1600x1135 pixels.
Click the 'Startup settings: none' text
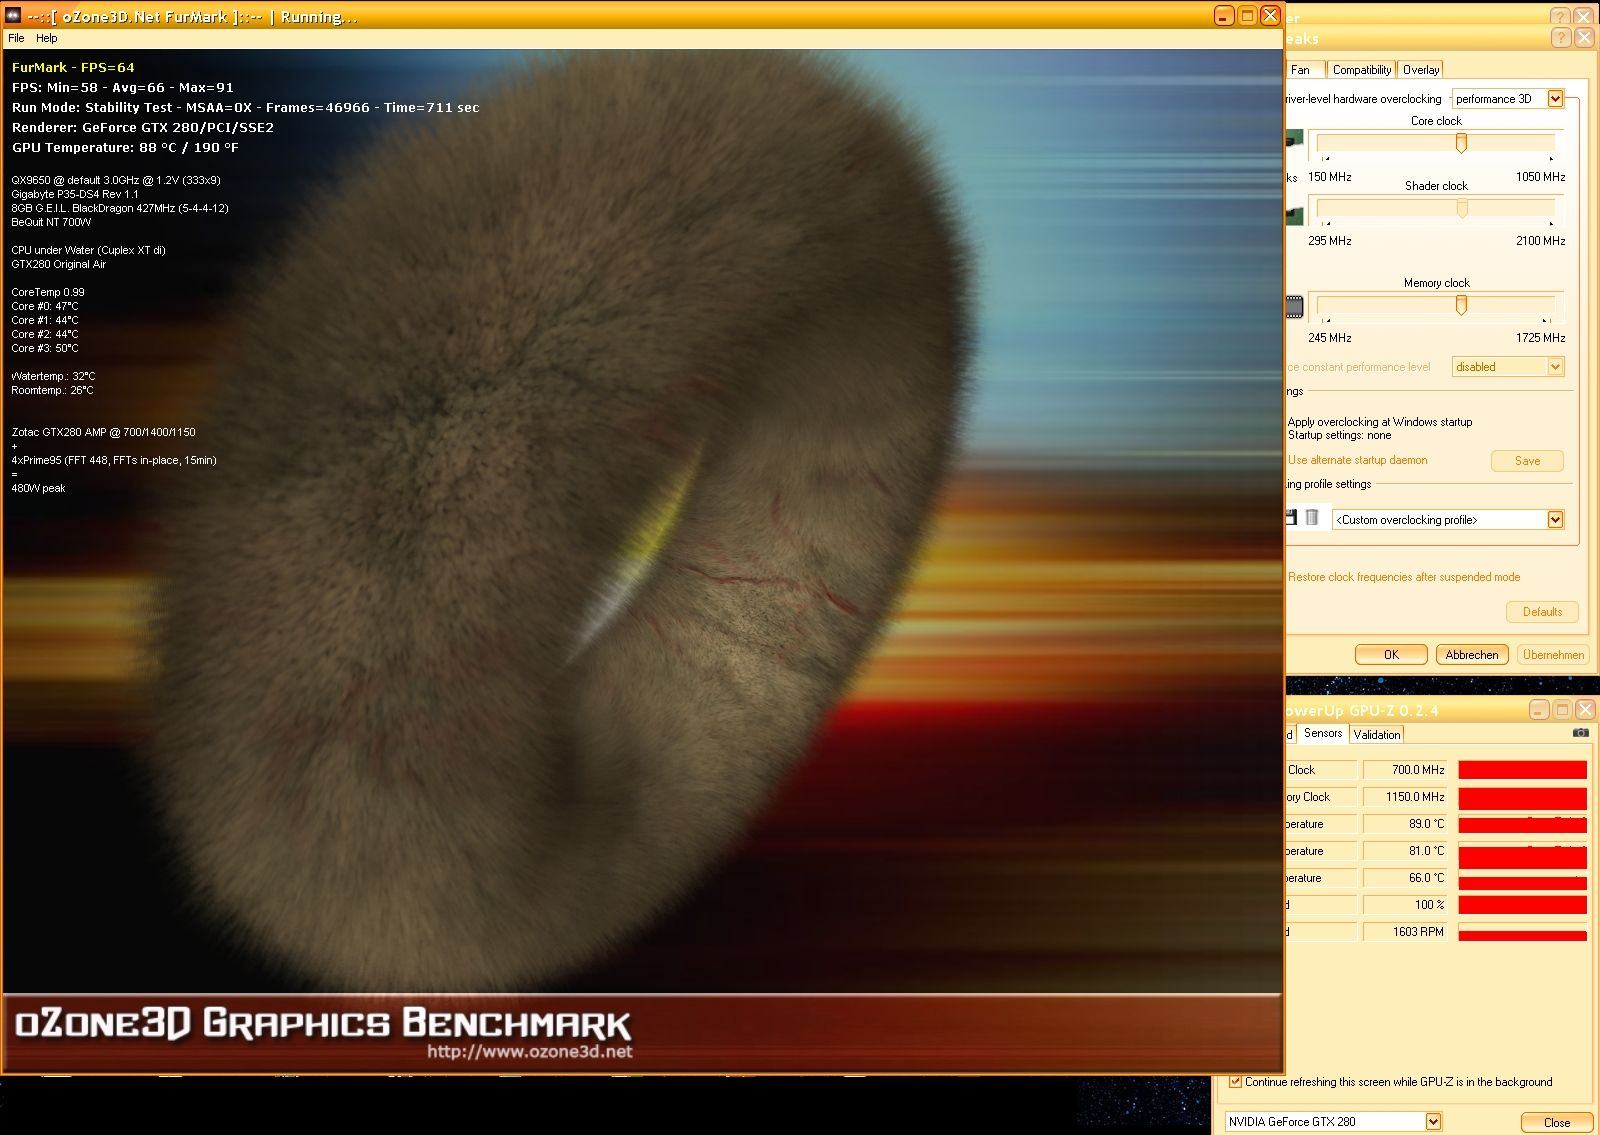(1339, 435)
